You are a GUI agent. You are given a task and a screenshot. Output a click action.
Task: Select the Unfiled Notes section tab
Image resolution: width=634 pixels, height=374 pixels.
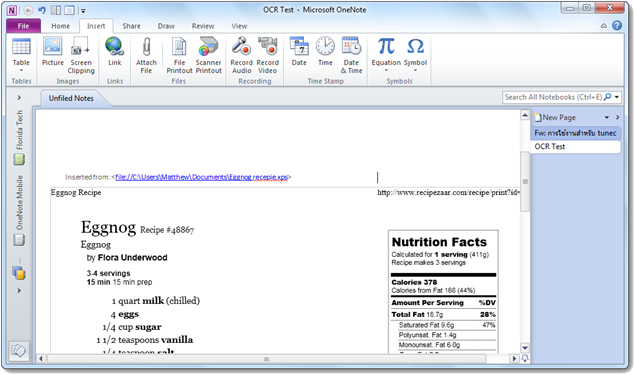pyautogui.click(x=71, y=98)
